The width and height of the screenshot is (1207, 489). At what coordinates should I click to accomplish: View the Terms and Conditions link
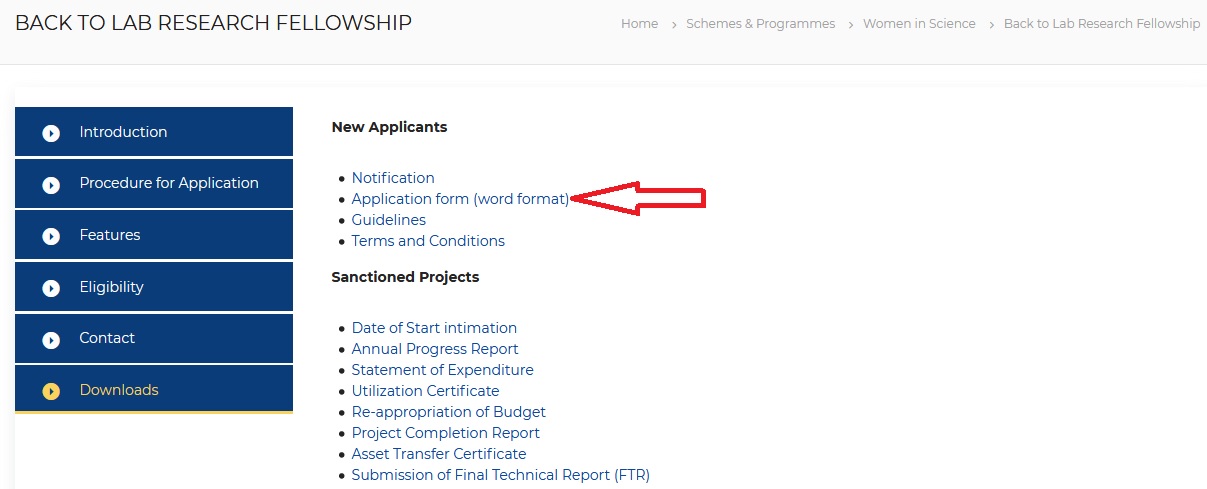coord(428,241)
